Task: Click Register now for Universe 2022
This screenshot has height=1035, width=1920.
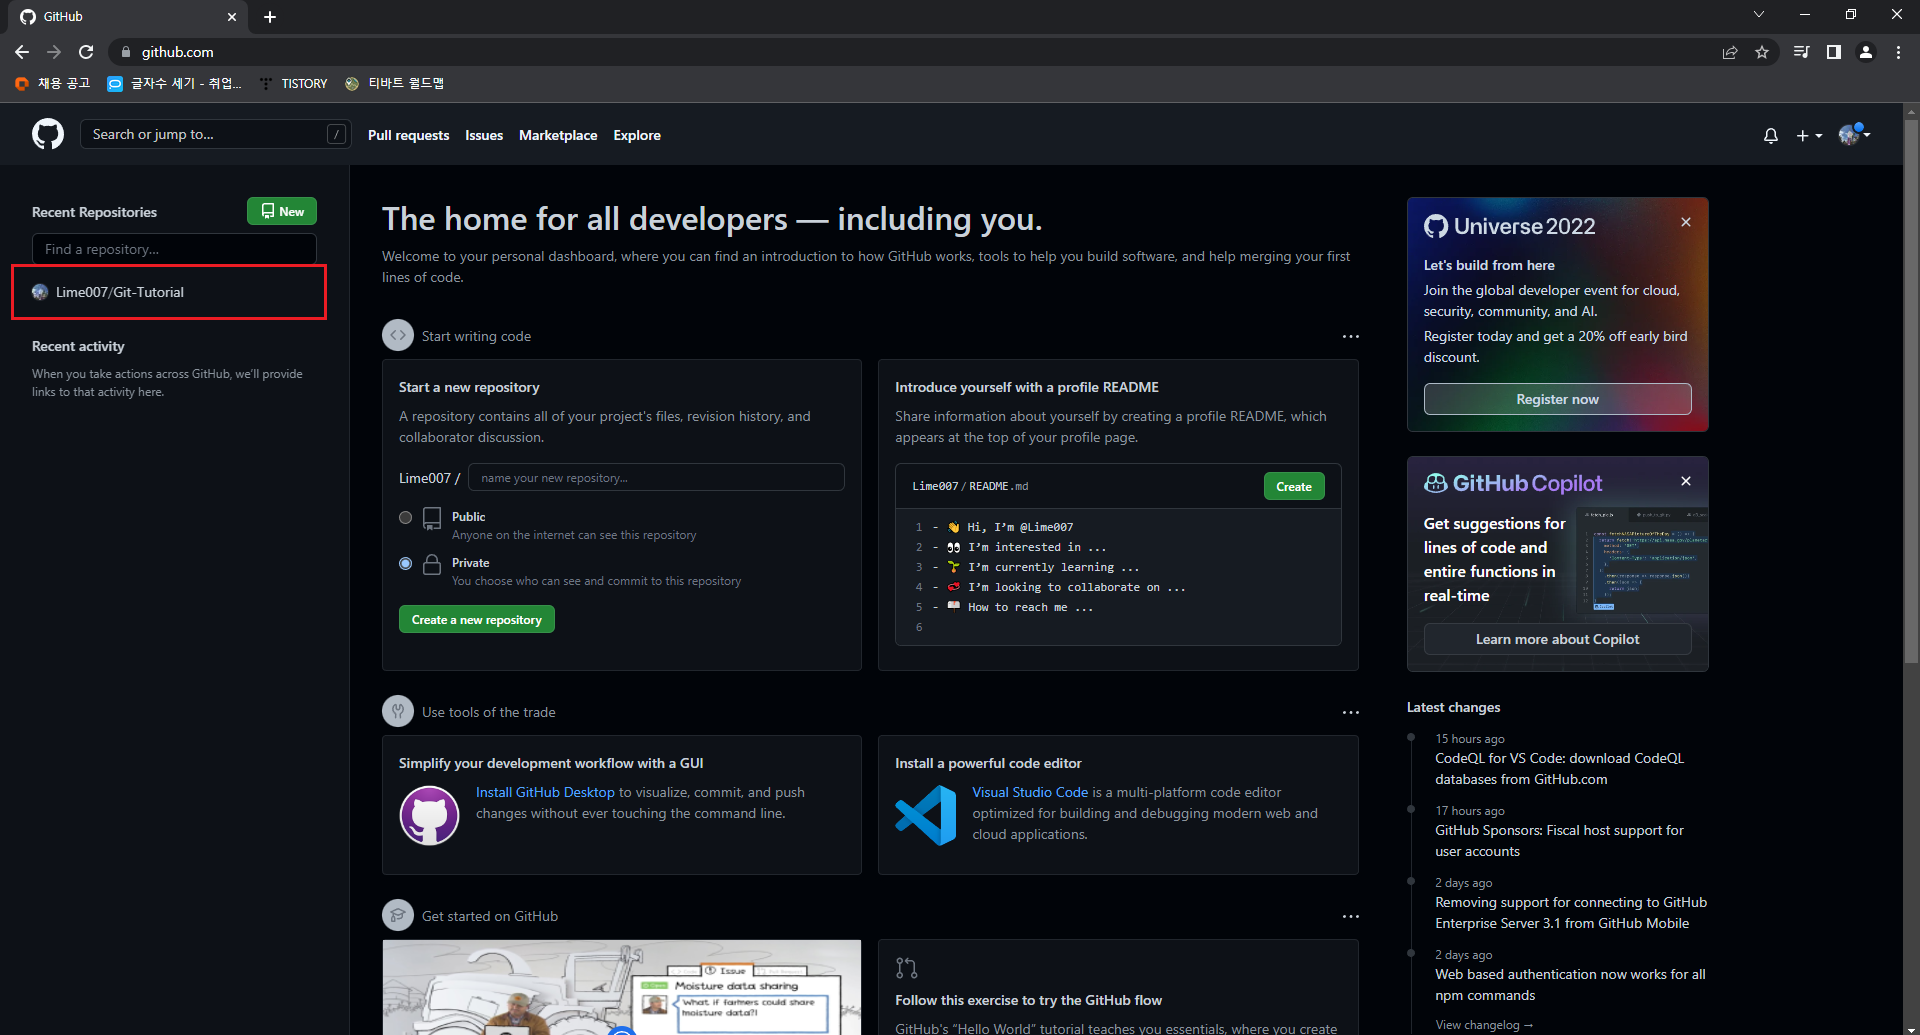Action: pos(1557,399)
